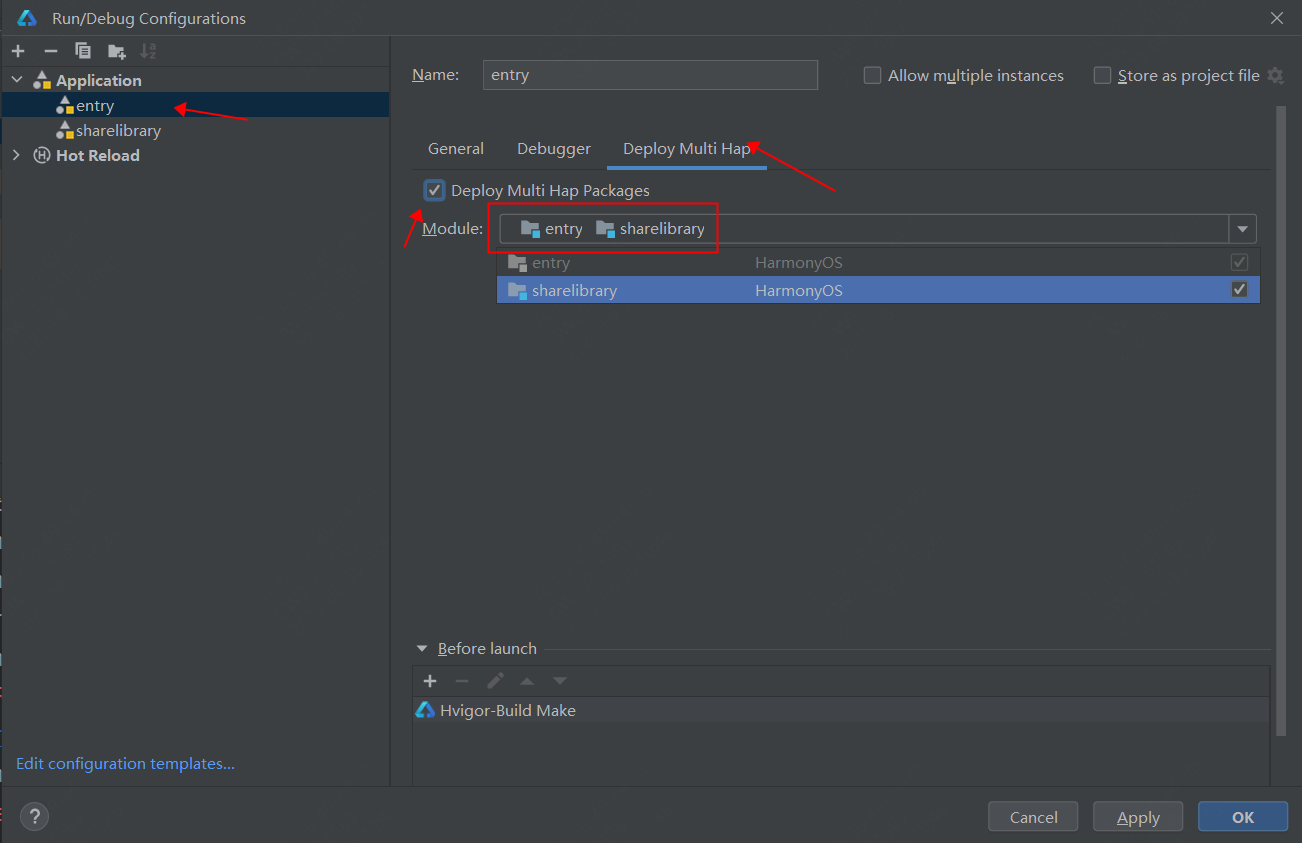Click the gear icon beside Store as project file
Image resolution: width=1302 pixels, height=843 pixels.
pos(1275,76)
